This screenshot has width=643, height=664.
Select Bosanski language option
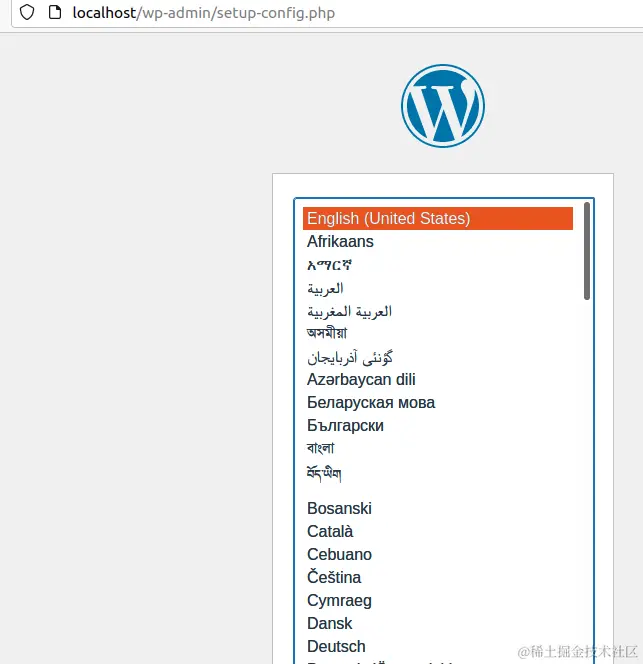438,508
